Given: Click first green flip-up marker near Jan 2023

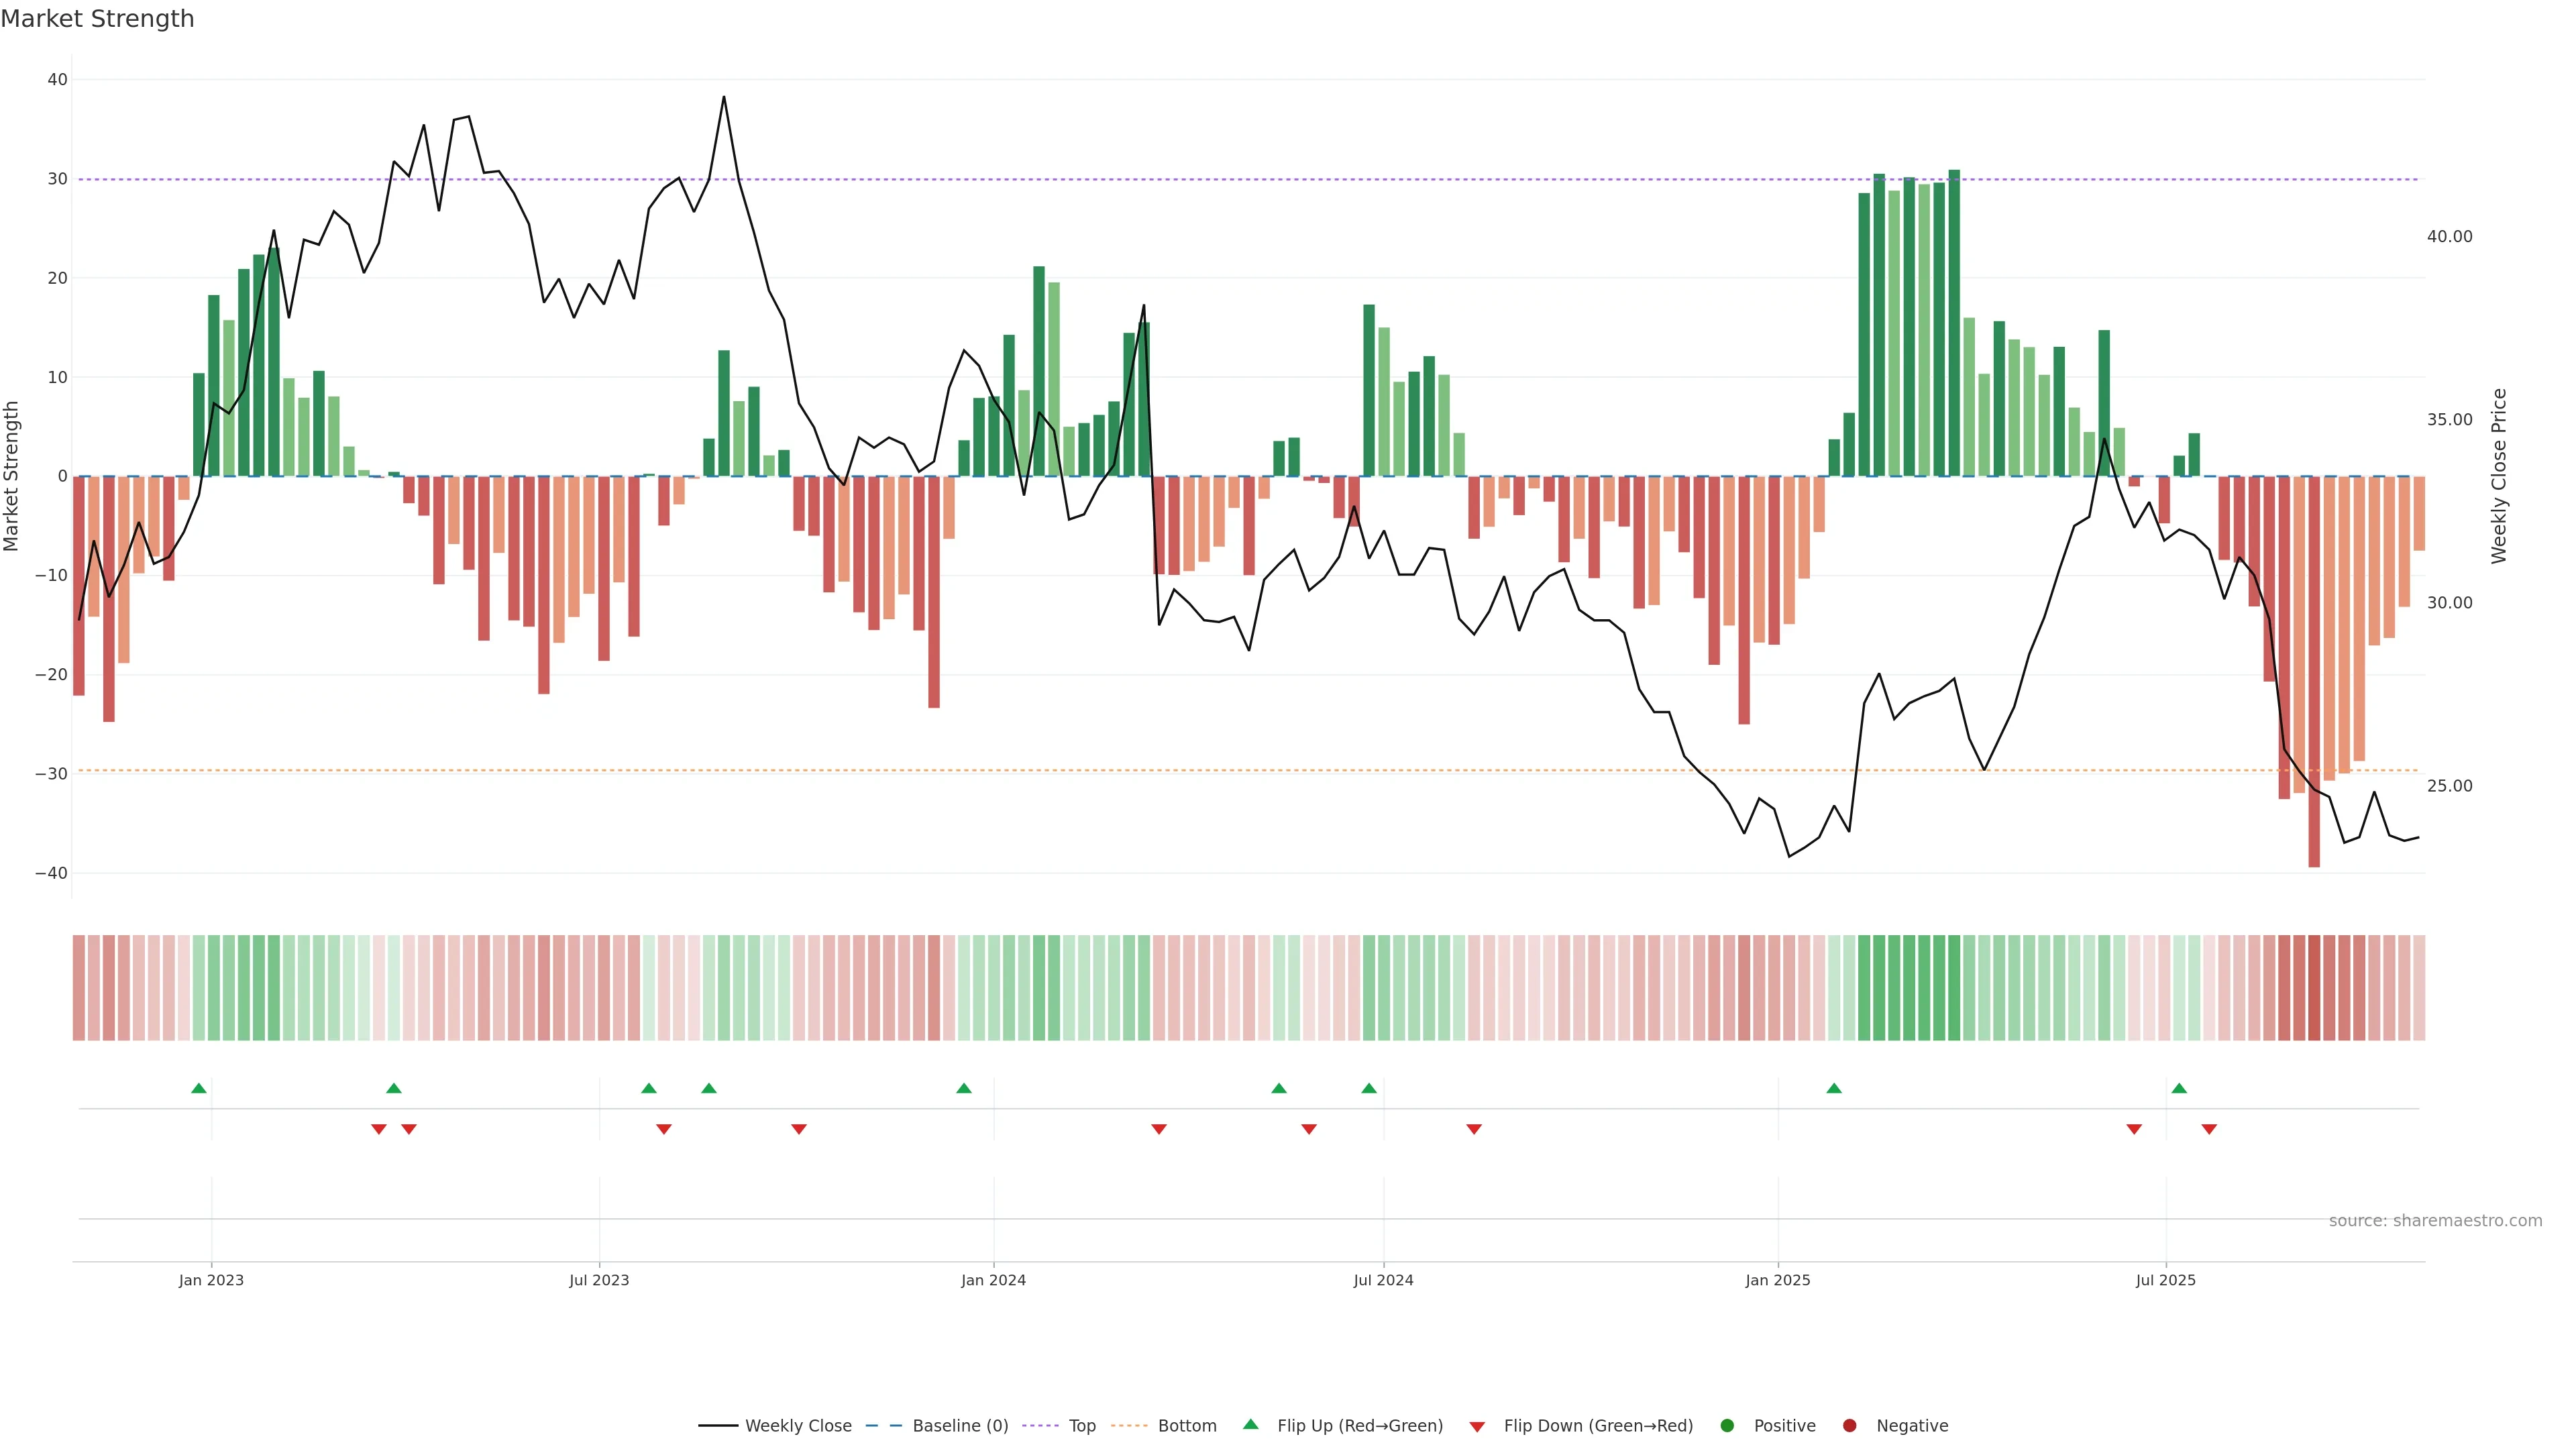Looking at the screenshot, I should [199, 1088].
